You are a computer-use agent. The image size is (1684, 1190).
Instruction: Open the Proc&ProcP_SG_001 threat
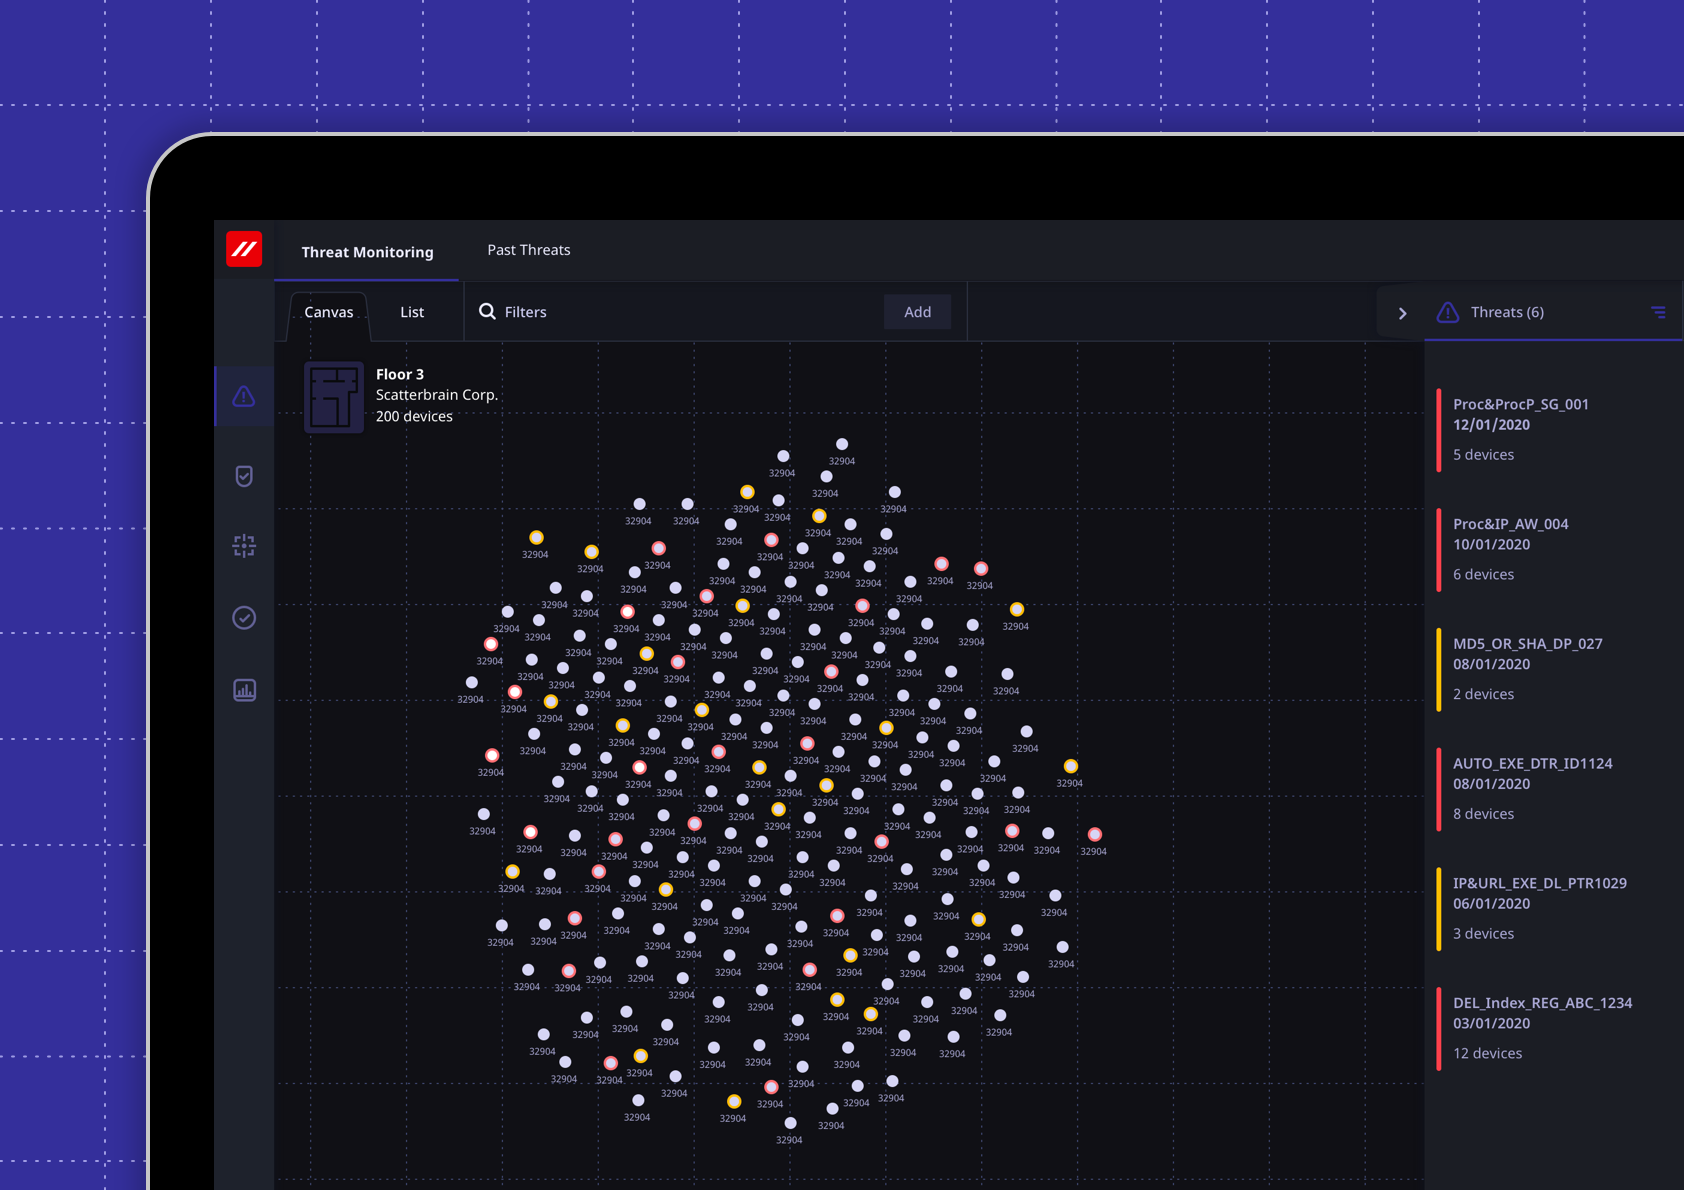1555,429
